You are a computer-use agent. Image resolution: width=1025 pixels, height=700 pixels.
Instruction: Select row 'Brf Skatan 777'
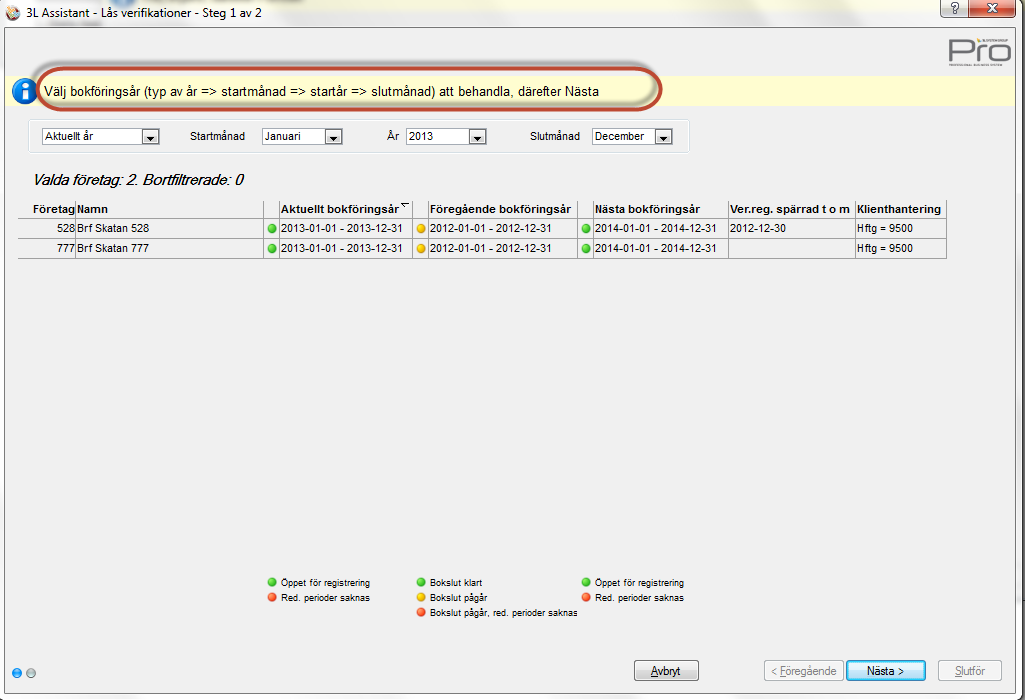482,248
